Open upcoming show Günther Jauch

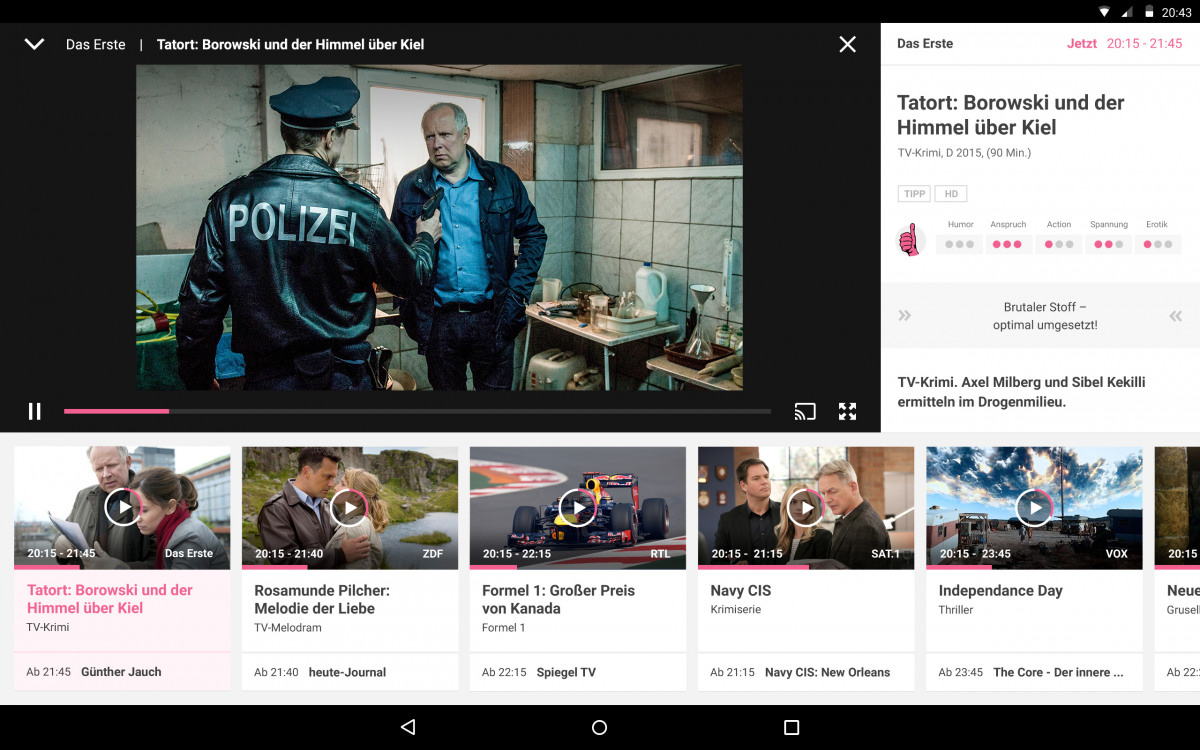[x=121, y=672]
